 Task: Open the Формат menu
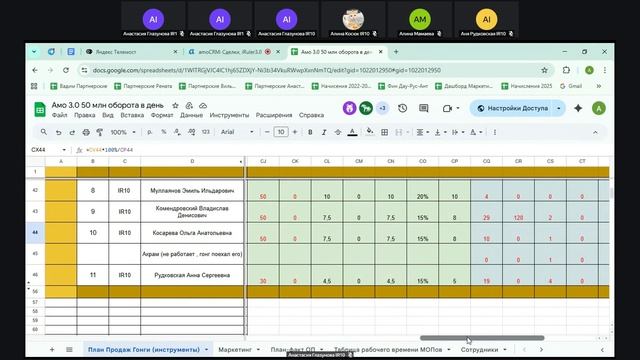click(x=162, y=115)
